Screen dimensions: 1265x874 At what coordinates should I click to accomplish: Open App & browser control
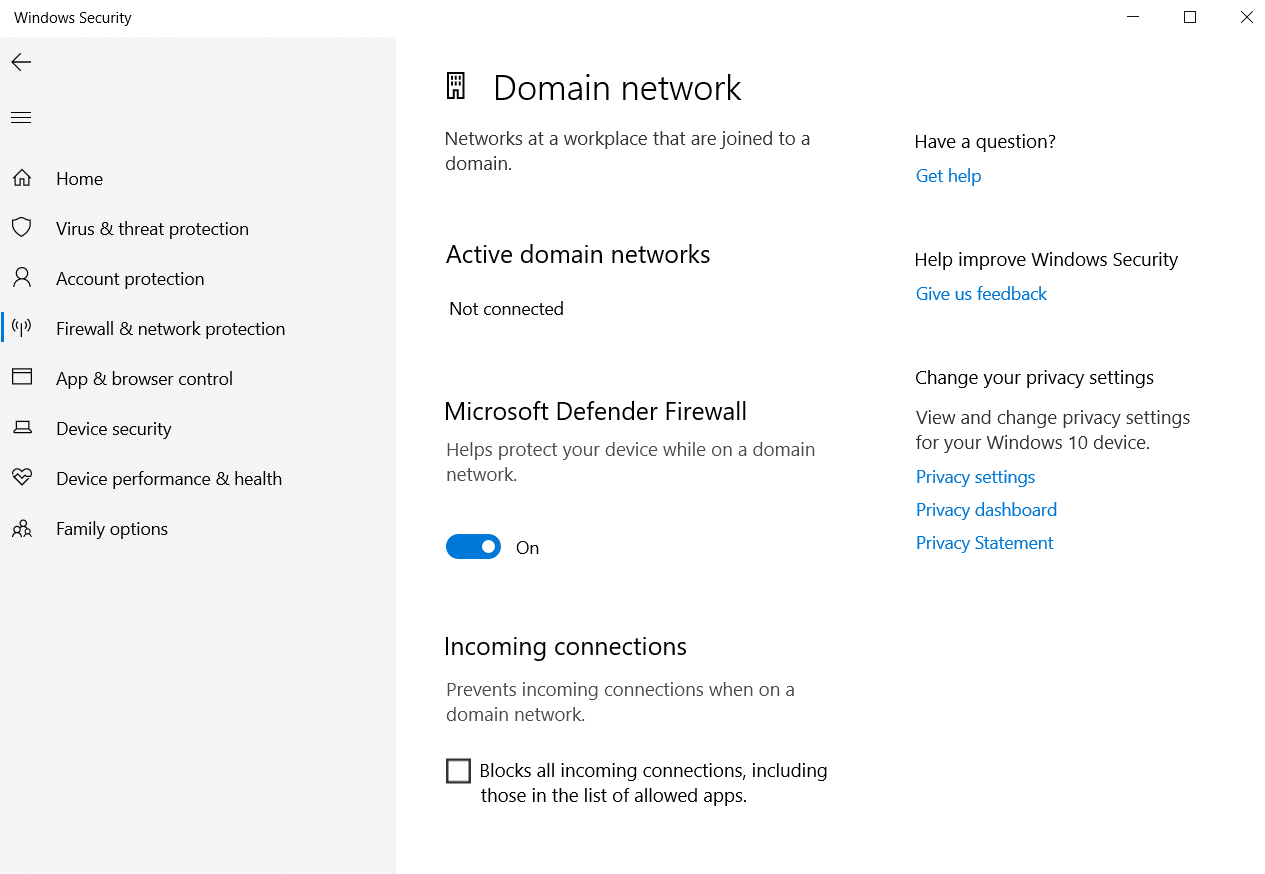click(x=144, y=378)
